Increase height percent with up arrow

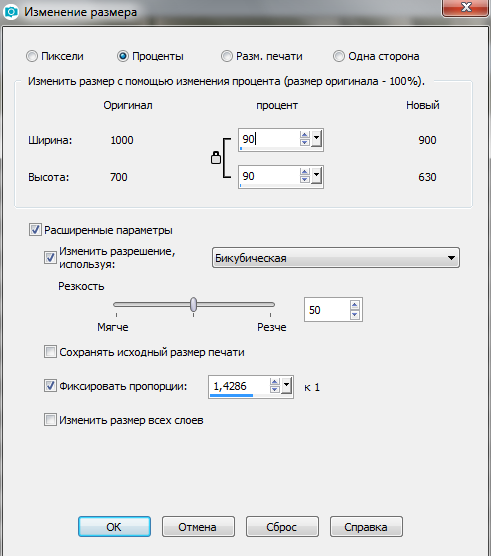(305, 172)
